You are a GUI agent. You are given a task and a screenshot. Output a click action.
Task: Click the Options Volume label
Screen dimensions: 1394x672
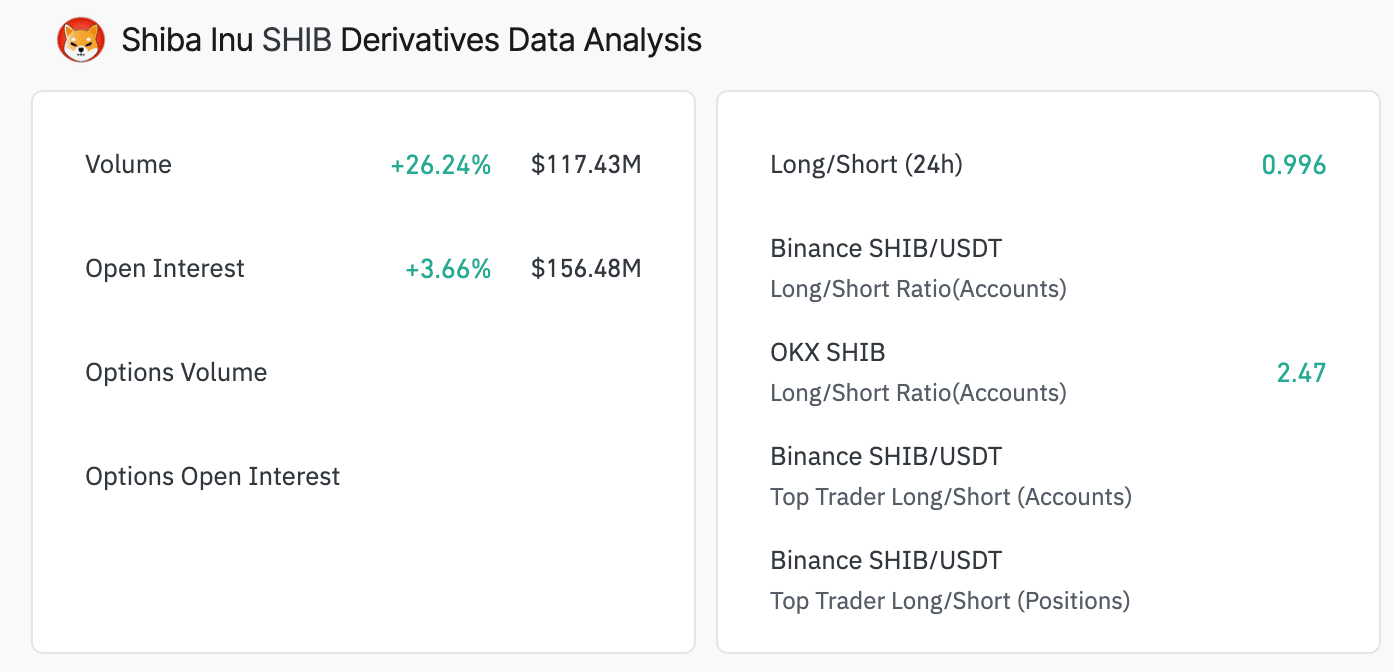point(176,373)
